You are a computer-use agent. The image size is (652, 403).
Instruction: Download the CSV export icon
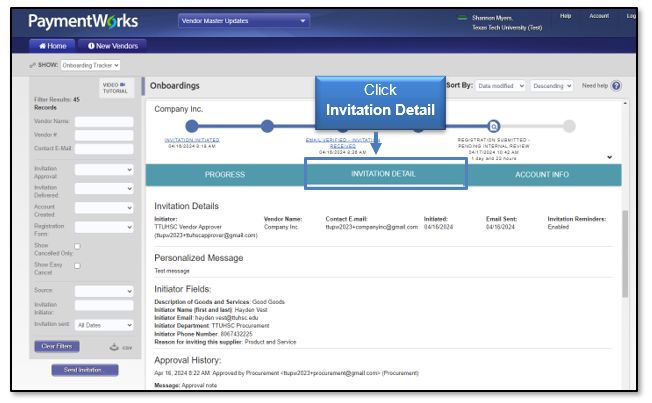coord(121,347)
